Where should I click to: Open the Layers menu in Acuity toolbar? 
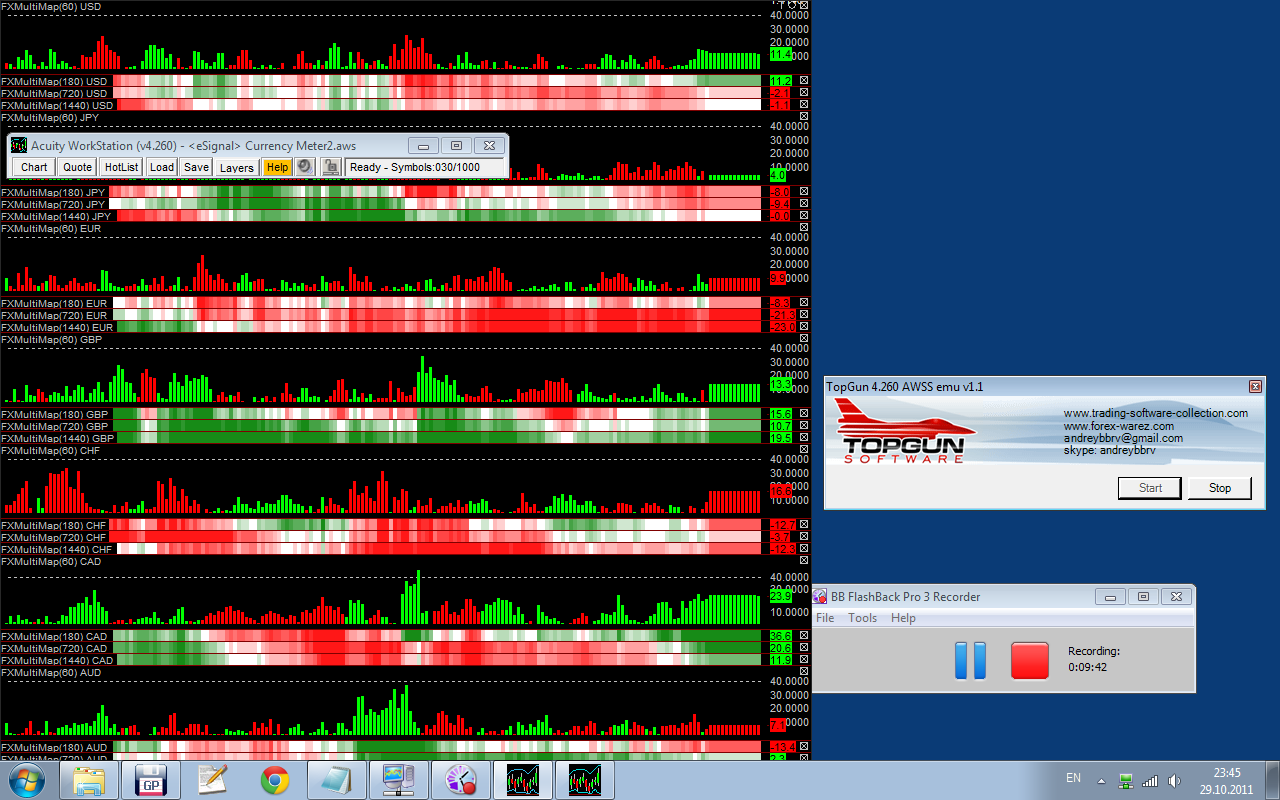pyautogui.click(x=237, y=167)
